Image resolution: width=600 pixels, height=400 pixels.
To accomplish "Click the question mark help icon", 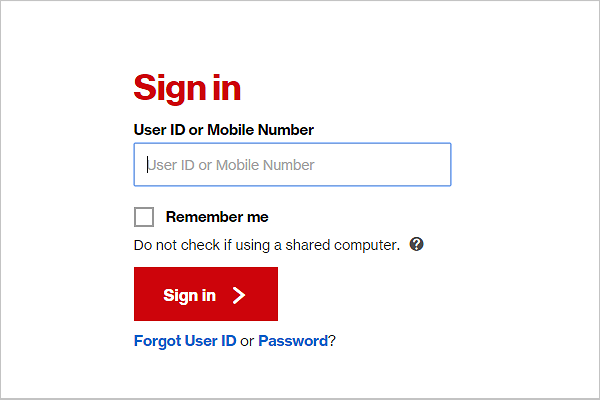I will (x=417, y=244).
